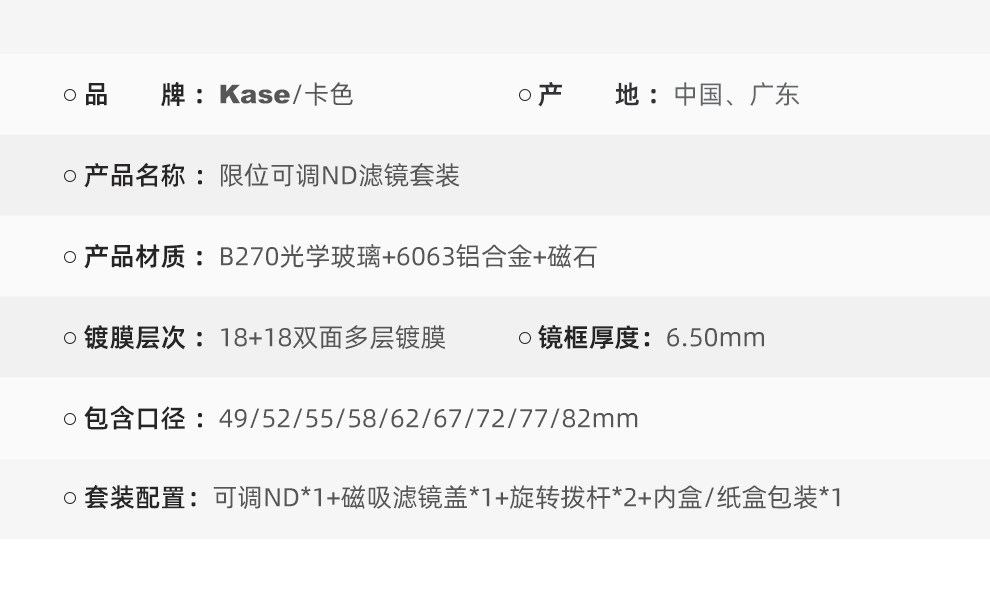Click the bullet circle before 产品材质
This screenshot has width=990, height=609.
pyautogui.click(x=70, y=258)
